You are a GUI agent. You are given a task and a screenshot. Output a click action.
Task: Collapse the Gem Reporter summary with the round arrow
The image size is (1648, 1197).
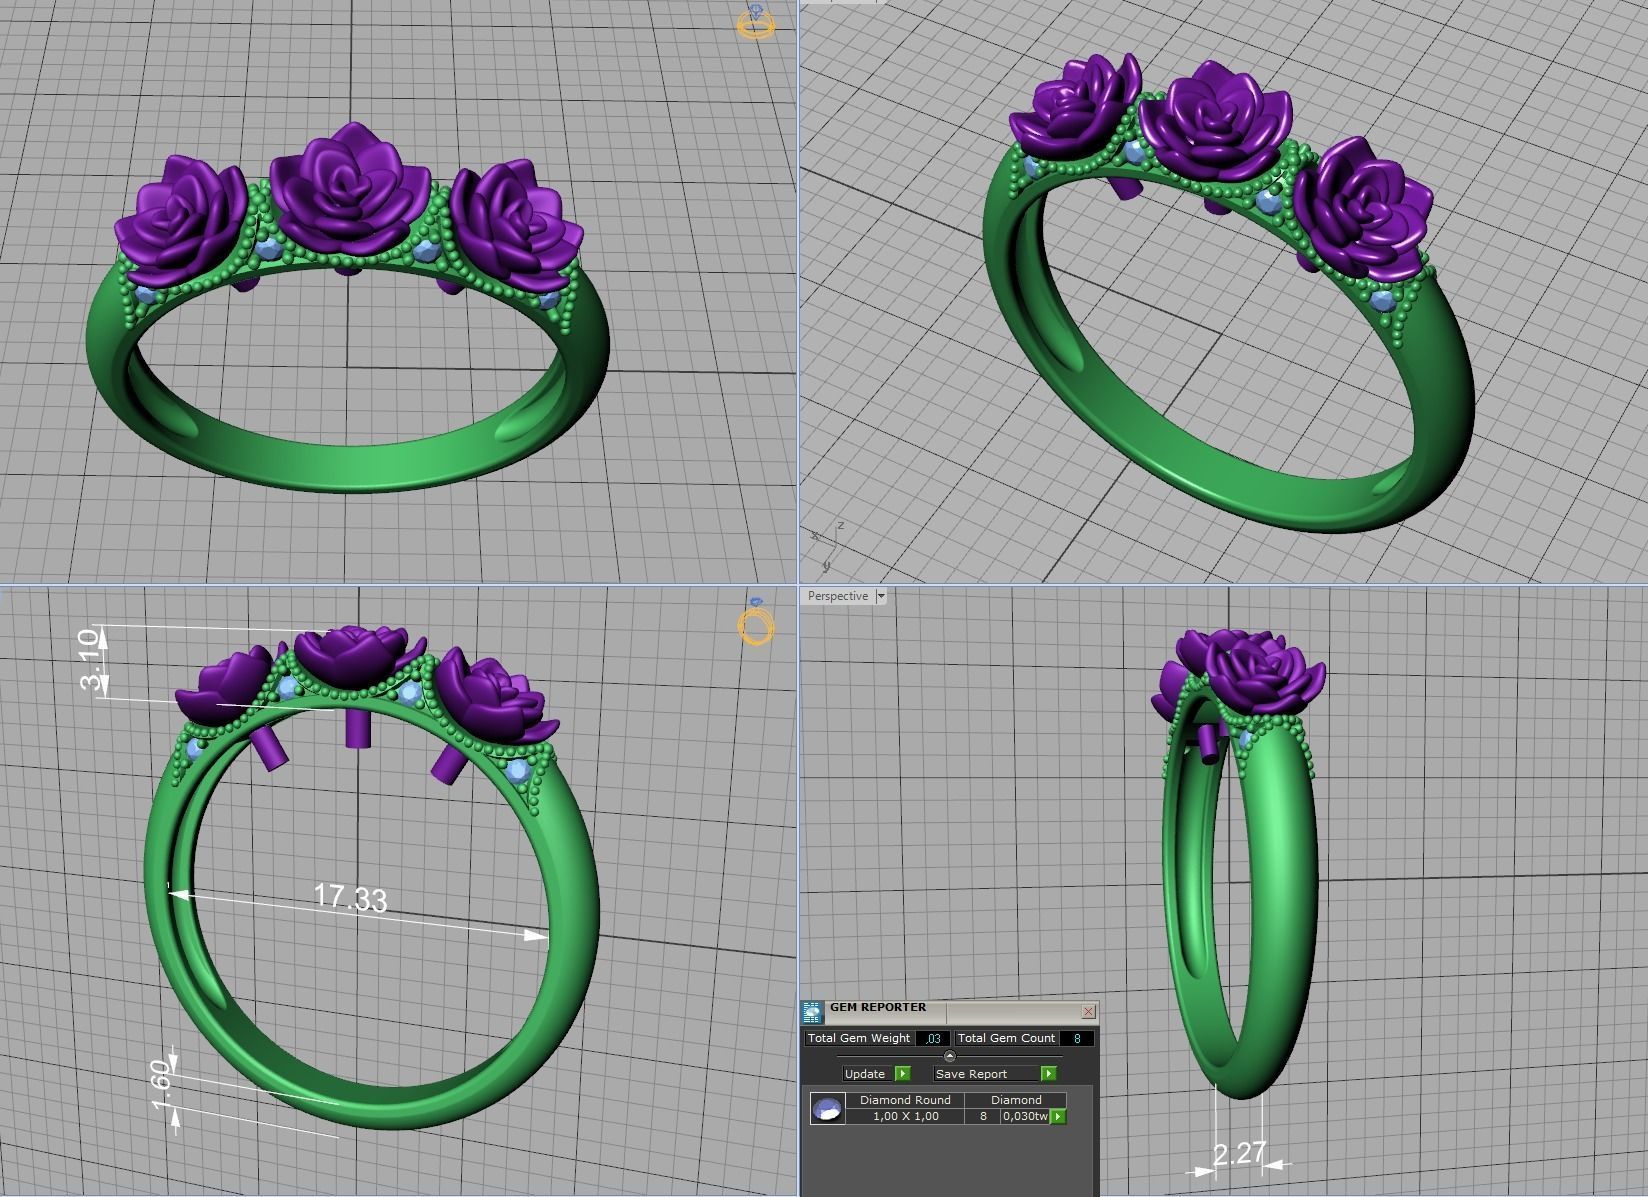pyautogui.click(x=949, y=1056)
